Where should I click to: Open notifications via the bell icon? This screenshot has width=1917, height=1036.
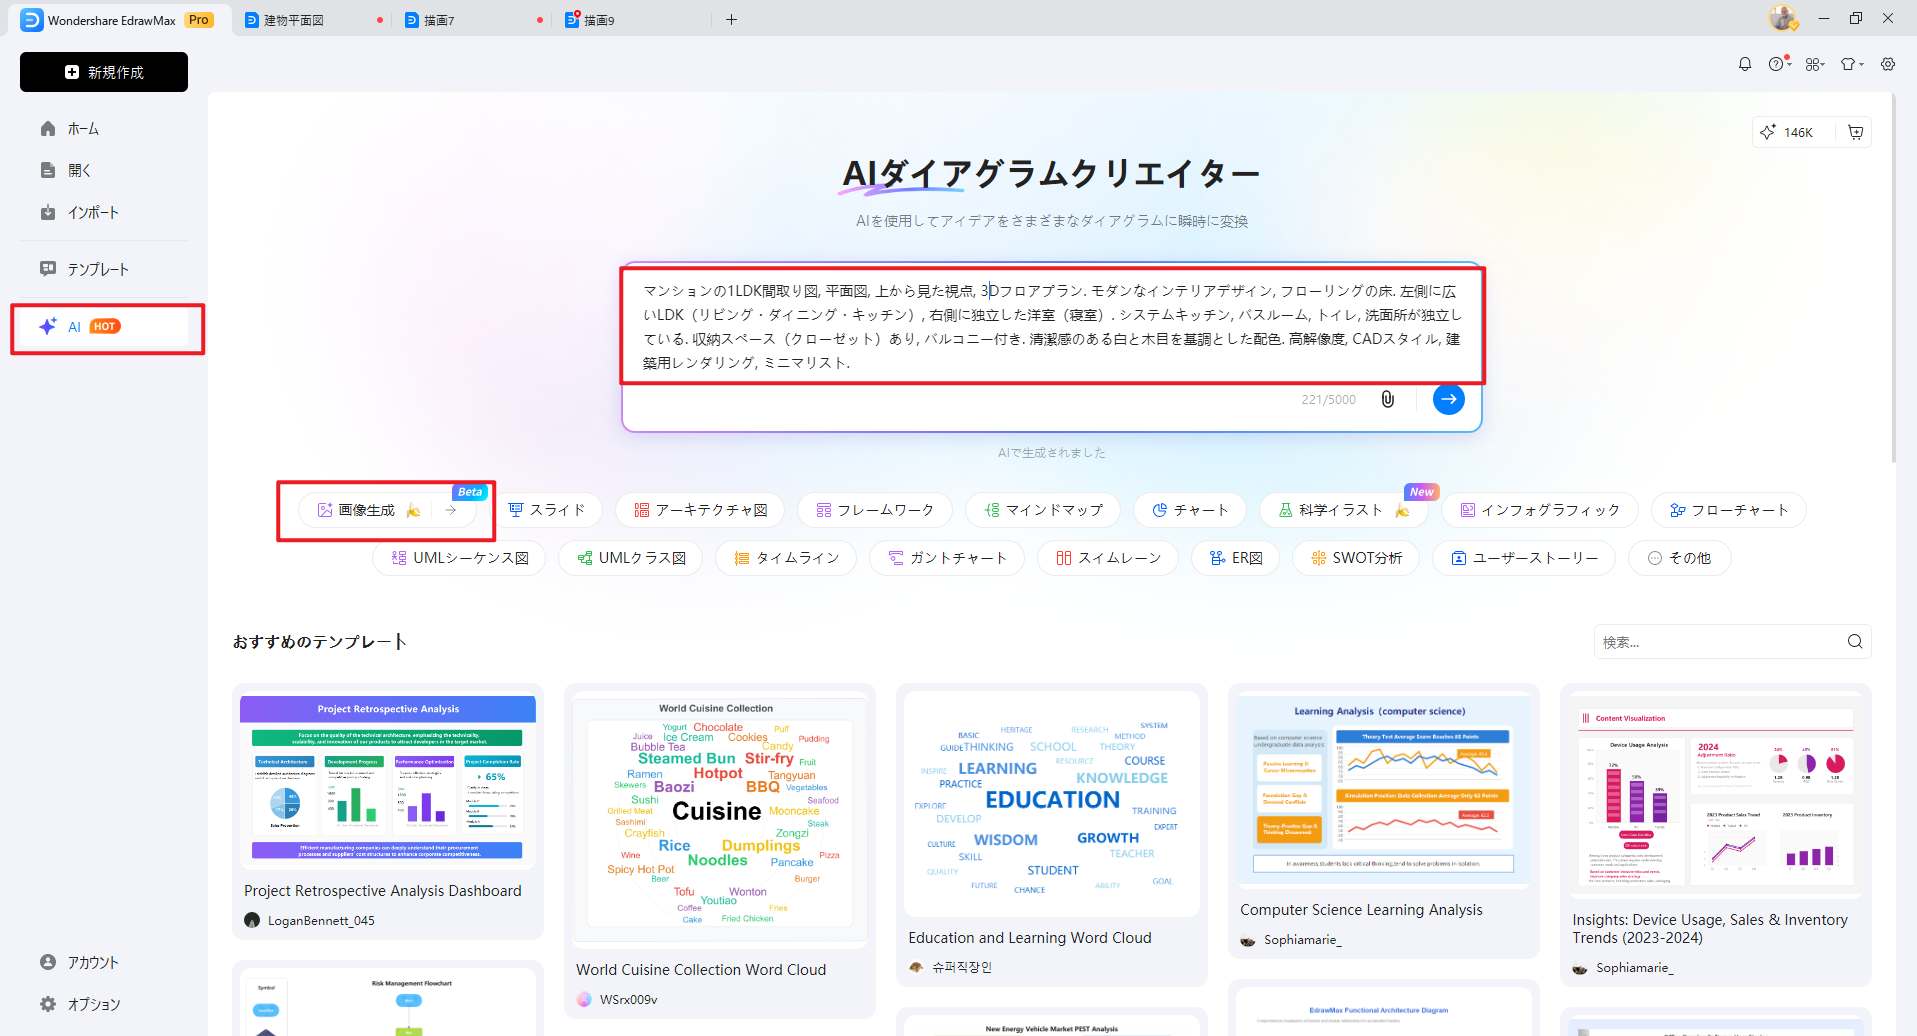[1744, 63]
